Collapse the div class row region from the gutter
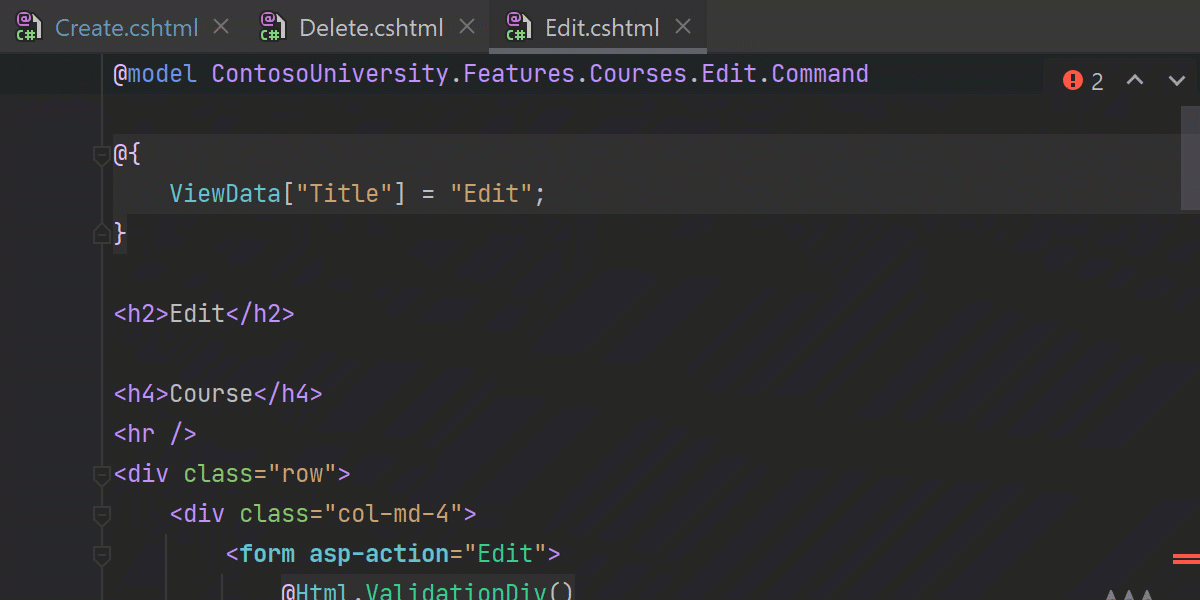Screen dimensions: 1200x600 click(101, 473)
